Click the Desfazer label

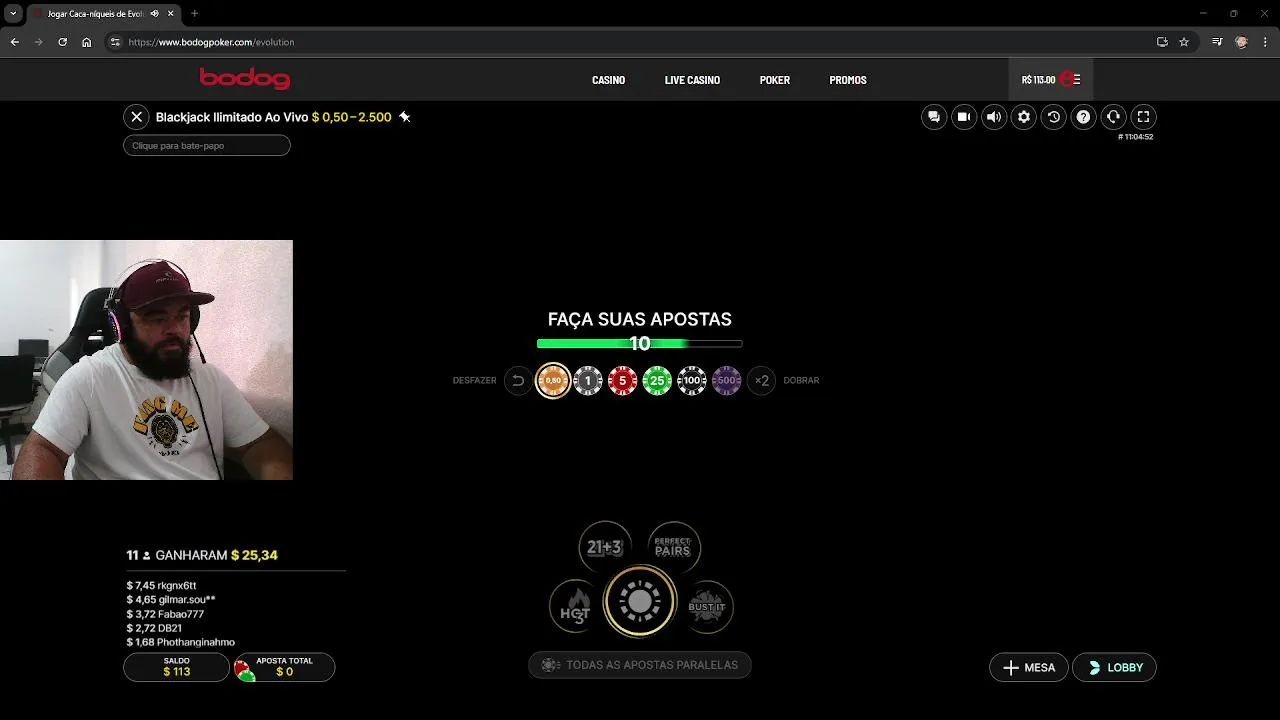click(x=475, y=381)
